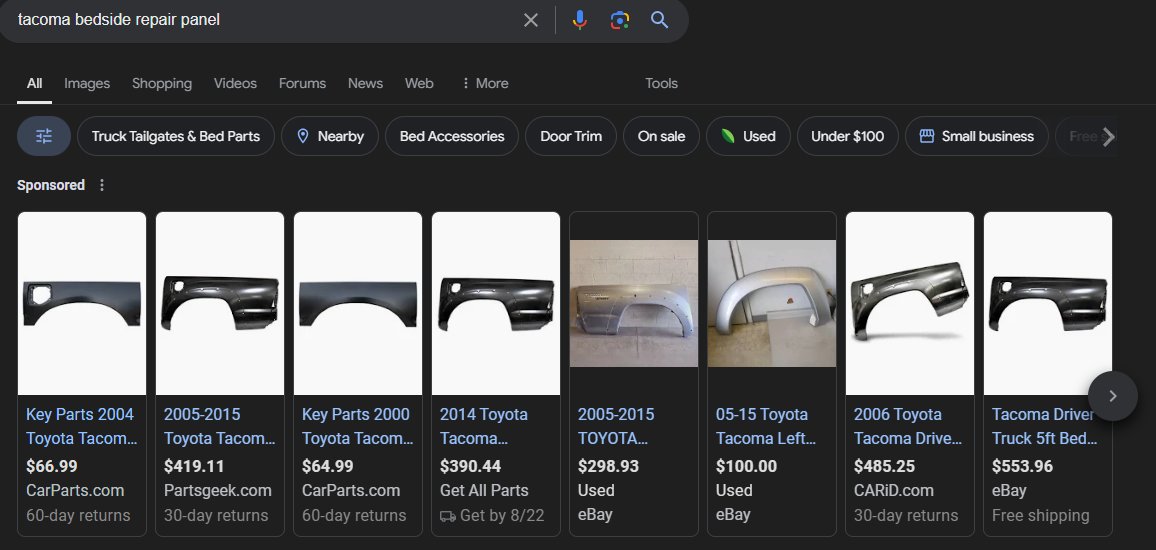Switch to the Web tab

419,83
